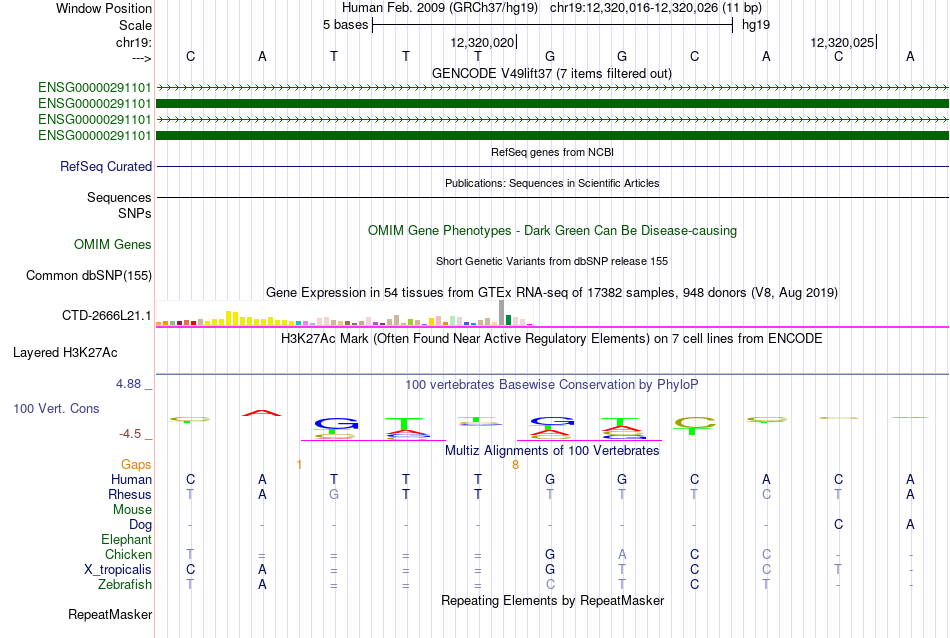Click the "Rhesus" species row label
The height and width of the screenshot is (638, 950).
point(130,495)
